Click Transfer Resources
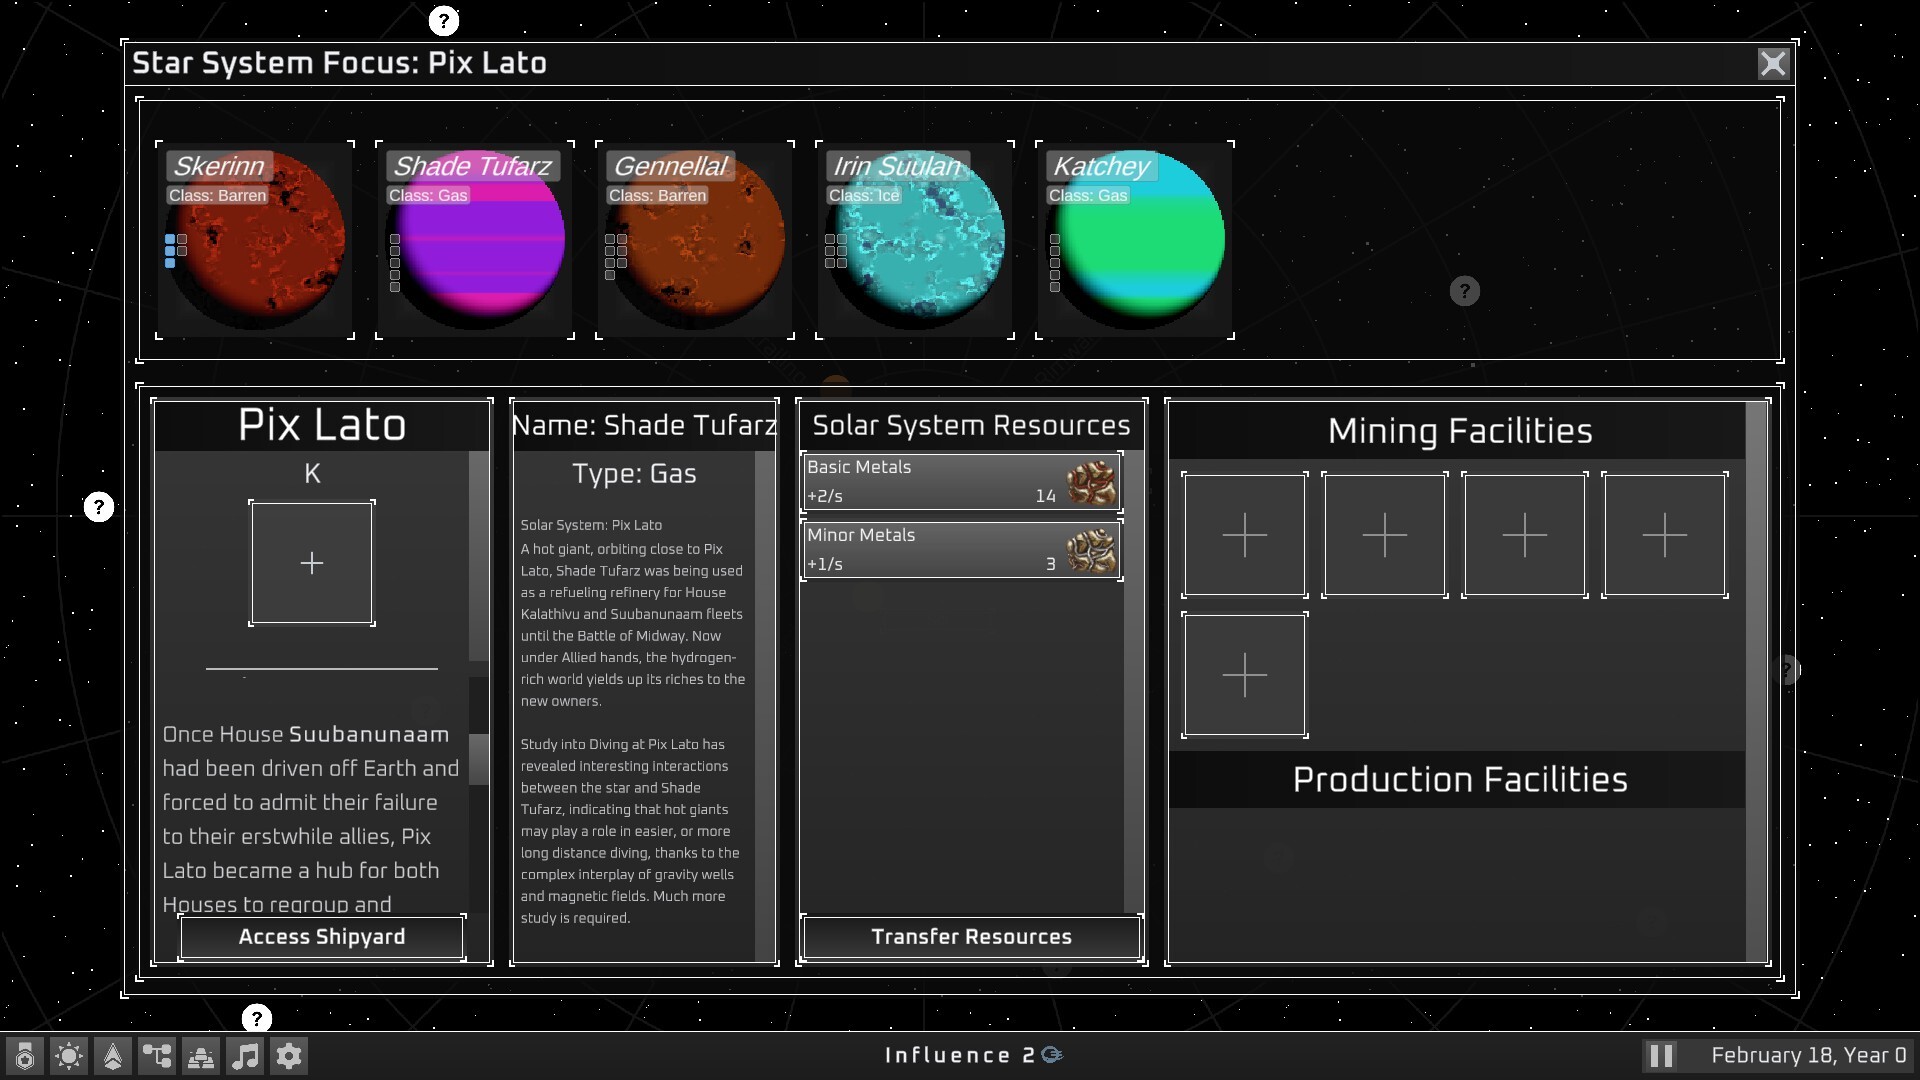 (x=971, y=937)
